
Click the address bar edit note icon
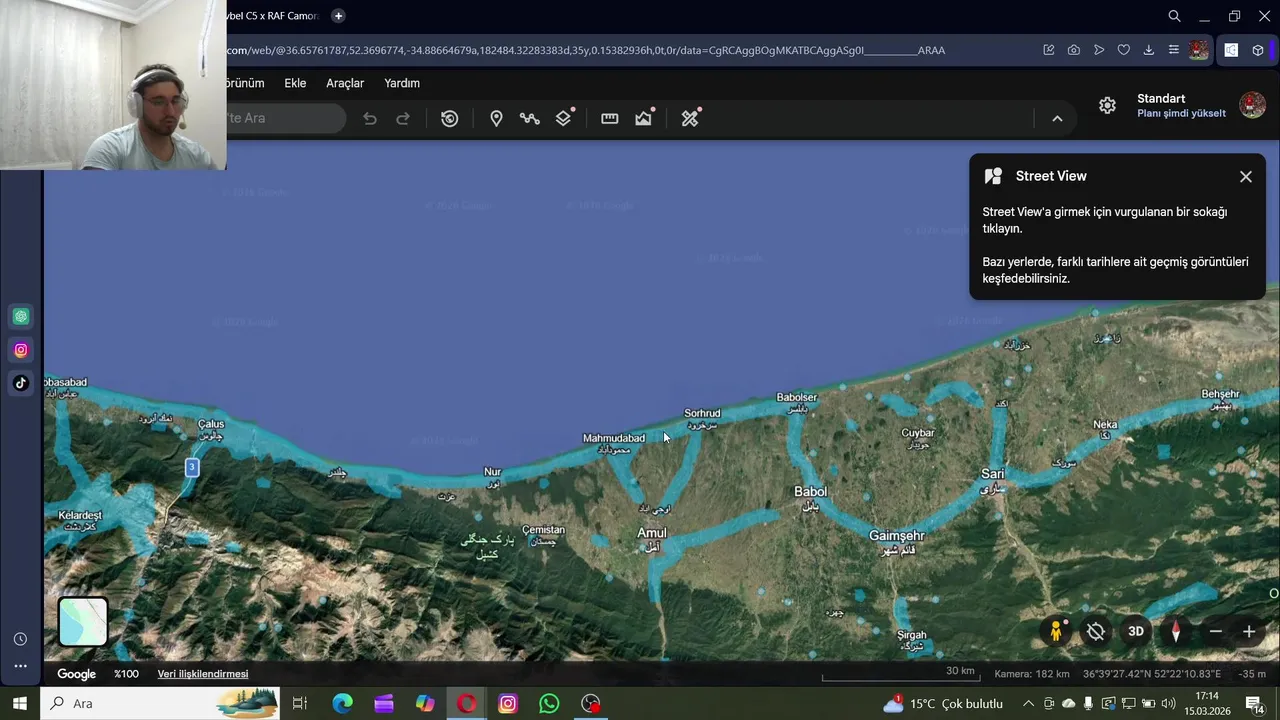pos(1048,50)
